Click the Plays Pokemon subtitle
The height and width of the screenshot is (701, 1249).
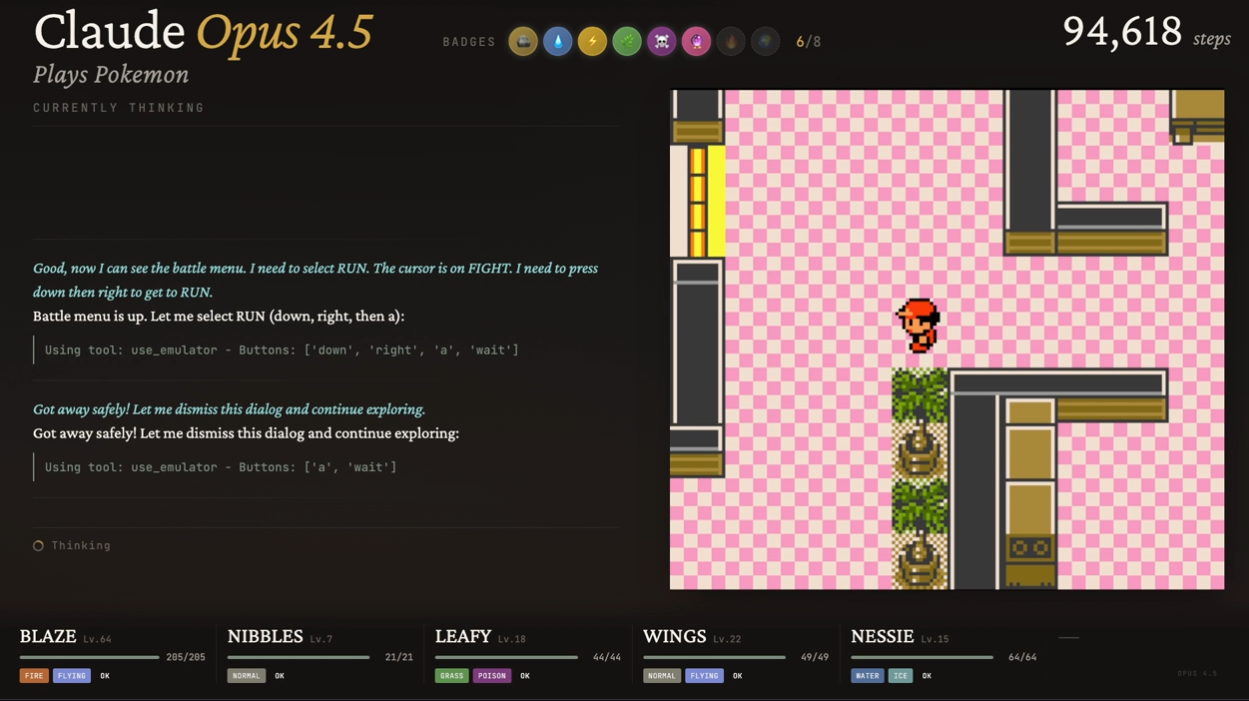(111, 75)
